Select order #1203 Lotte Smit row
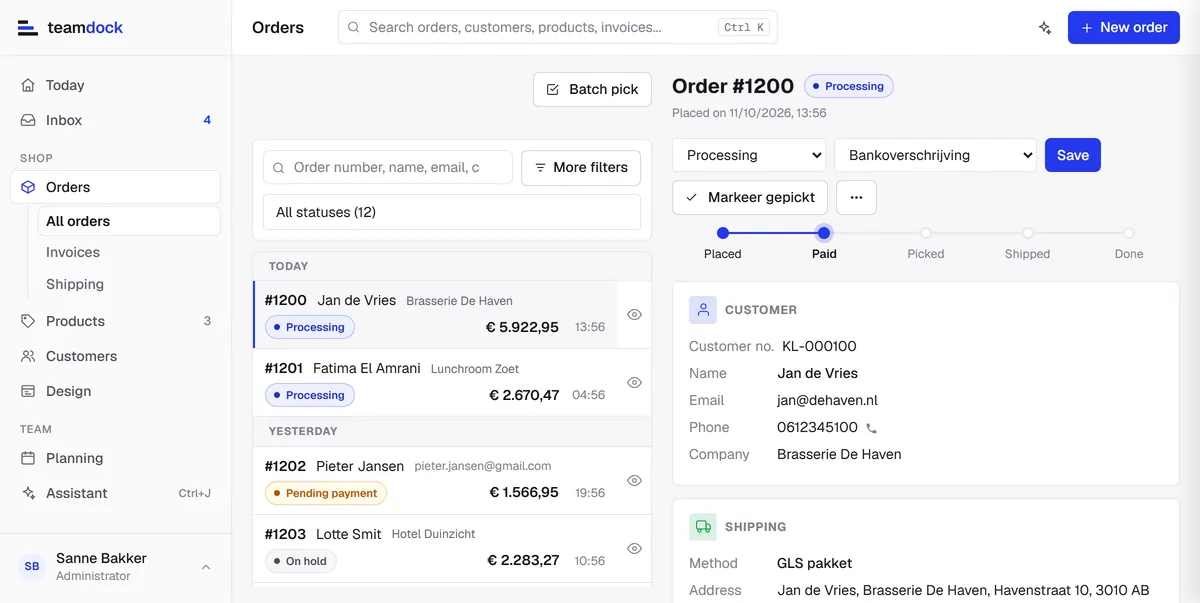The height and width of the screenshot is (603, 1200). click(x=435, y=548)
